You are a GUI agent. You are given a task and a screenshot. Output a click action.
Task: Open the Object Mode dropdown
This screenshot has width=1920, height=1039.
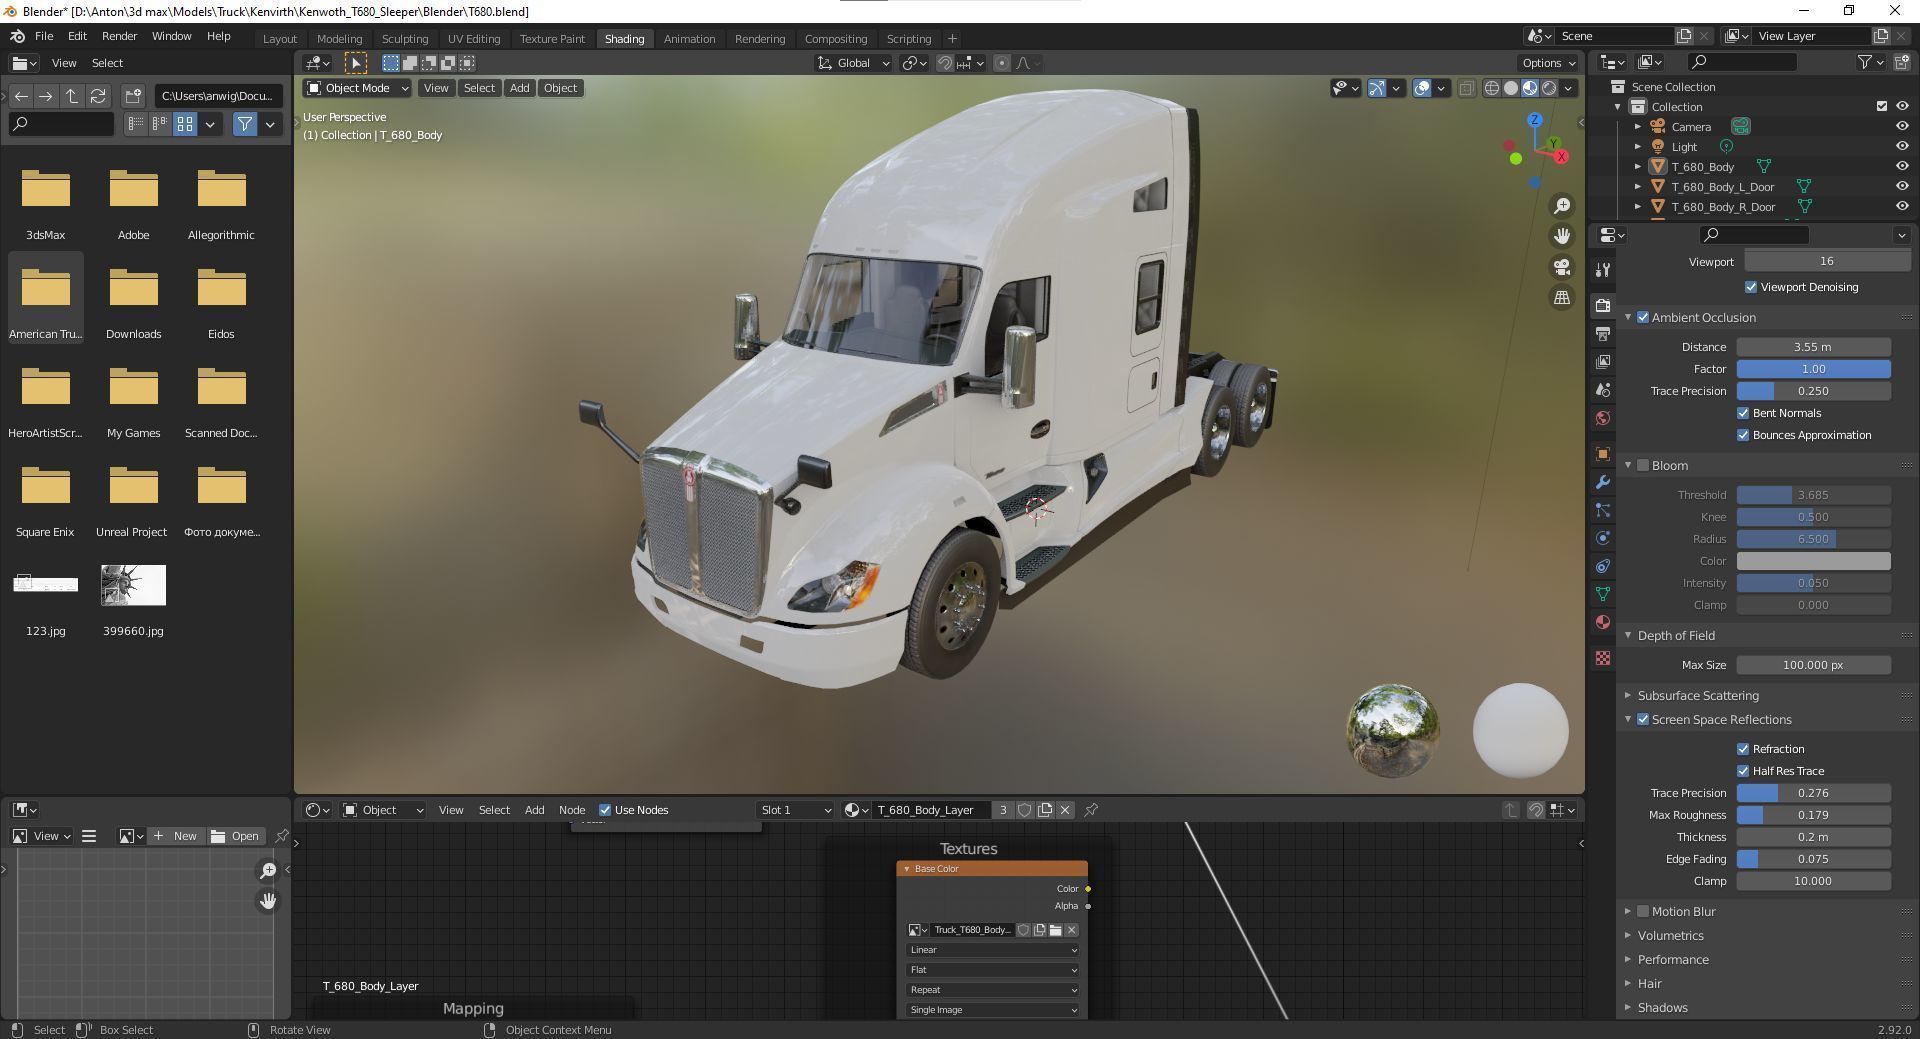tap(357, 88)
